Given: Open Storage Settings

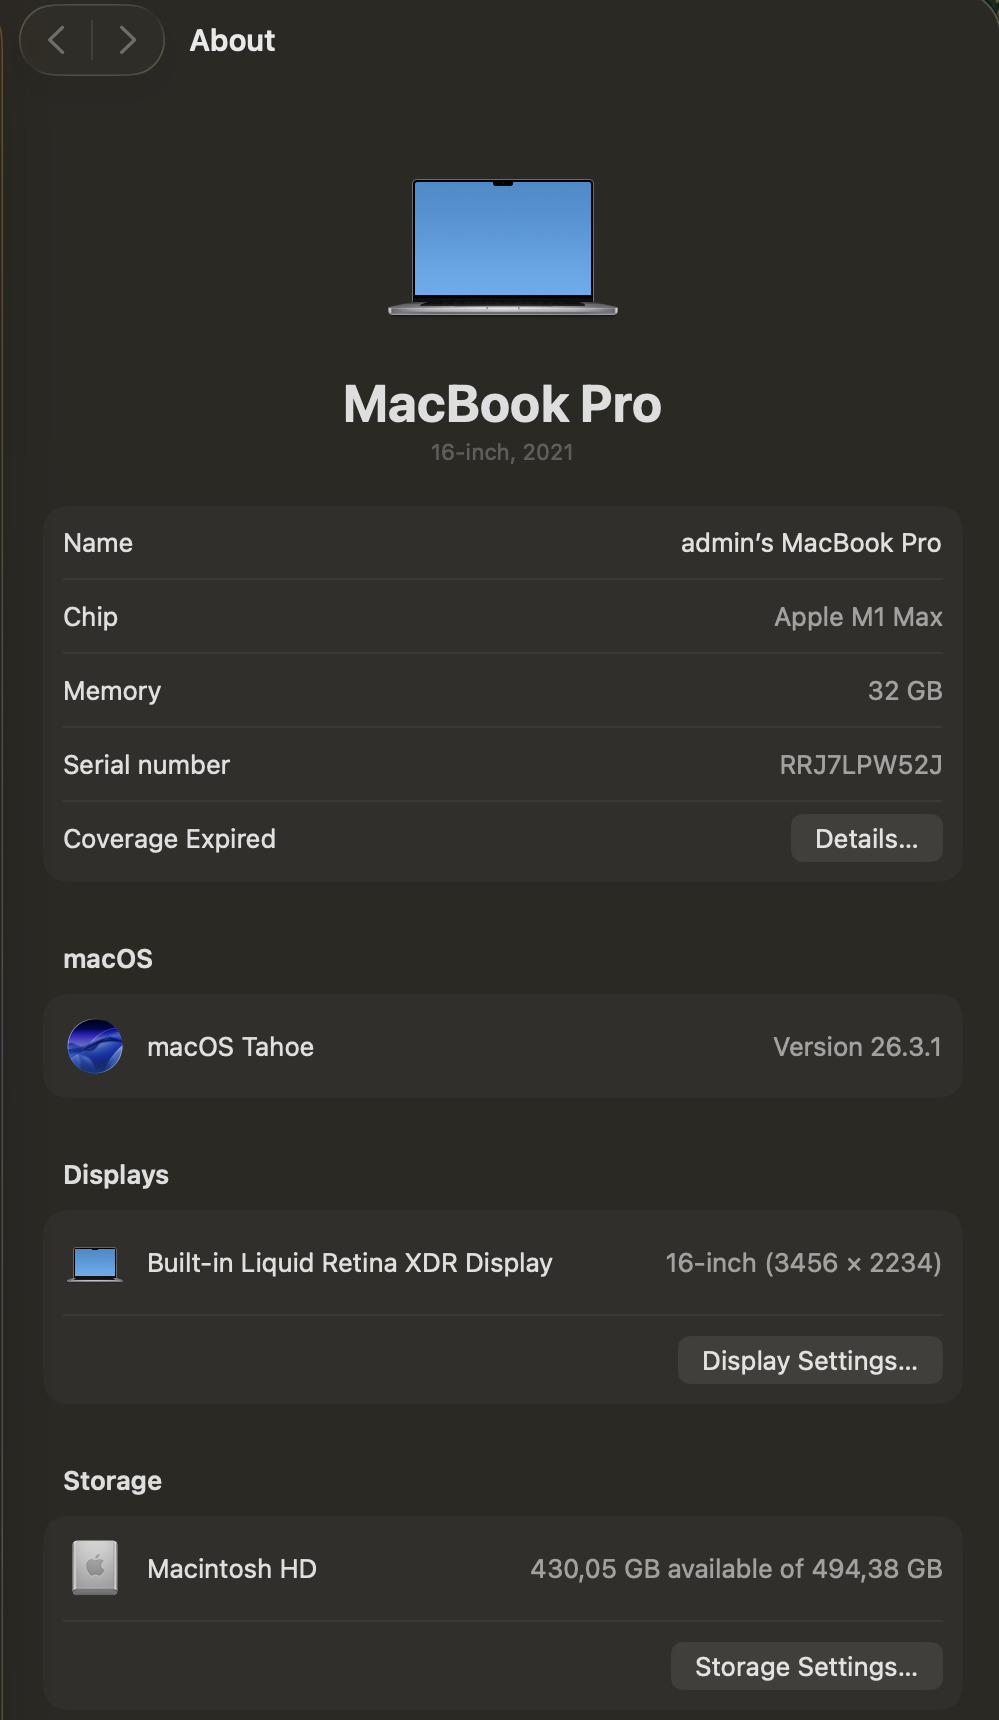Looking at the screenshot, I should [x=806, y=1666].
